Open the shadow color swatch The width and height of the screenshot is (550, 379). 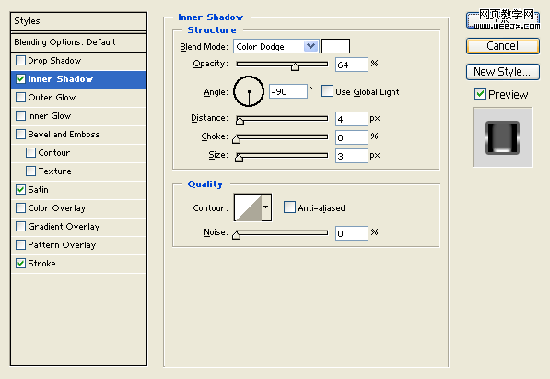[335, 46]
